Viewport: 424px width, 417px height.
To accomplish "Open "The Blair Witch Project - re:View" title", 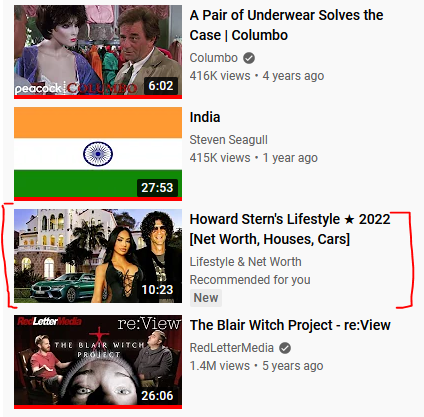I will [290, 325].
